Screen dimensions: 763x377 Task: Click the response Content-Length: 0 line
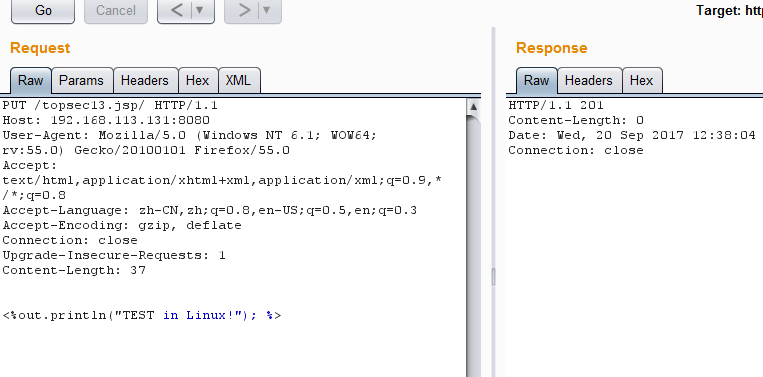pos(576,120)
